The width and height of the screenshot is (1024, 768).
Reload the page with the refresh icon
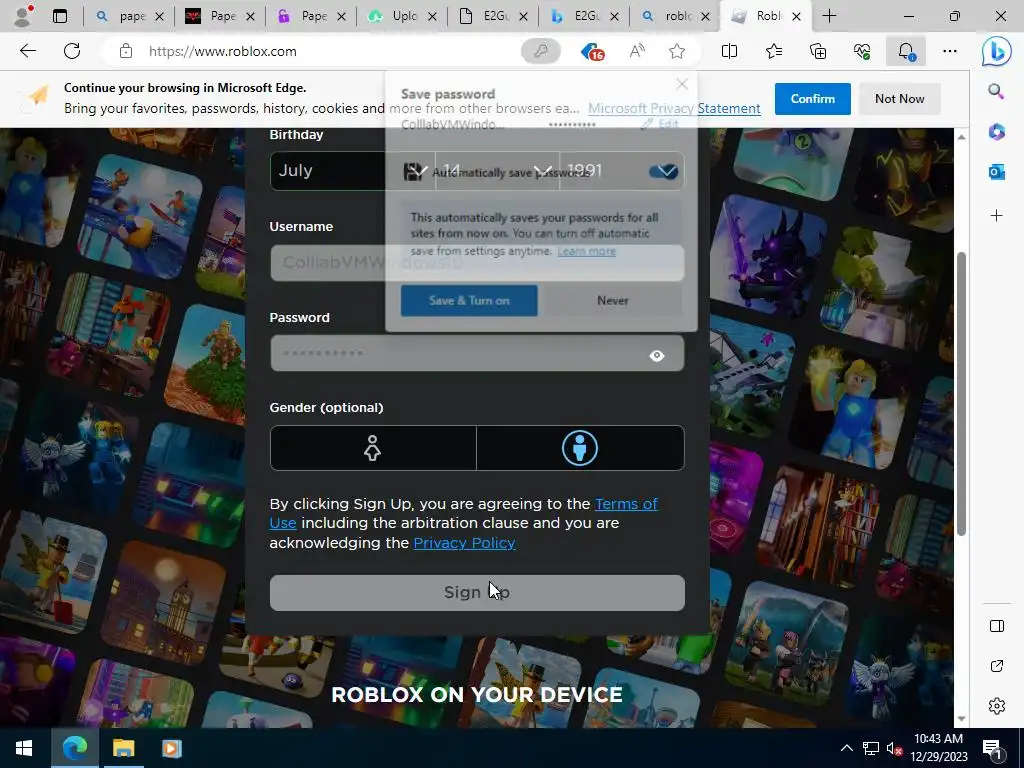tap(72, 51)
